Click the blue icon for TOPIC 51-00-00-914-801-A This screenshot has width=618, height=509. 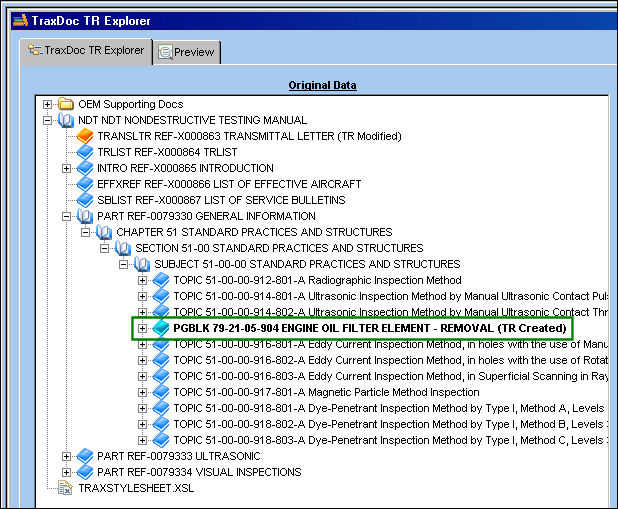tap(161, 296)
